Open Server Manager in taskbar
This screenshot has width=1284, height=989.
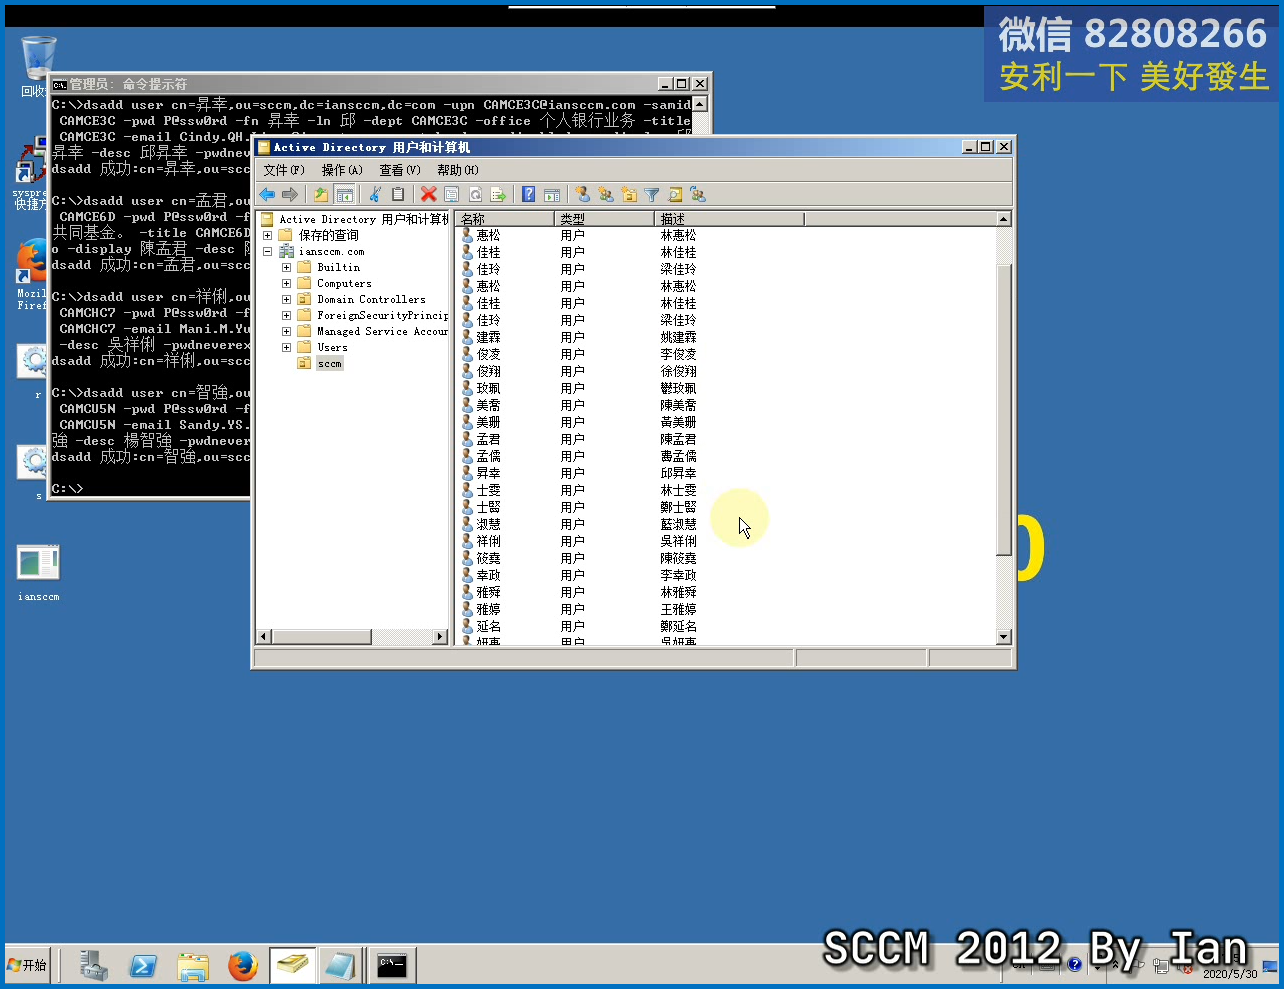click(94, 966)
